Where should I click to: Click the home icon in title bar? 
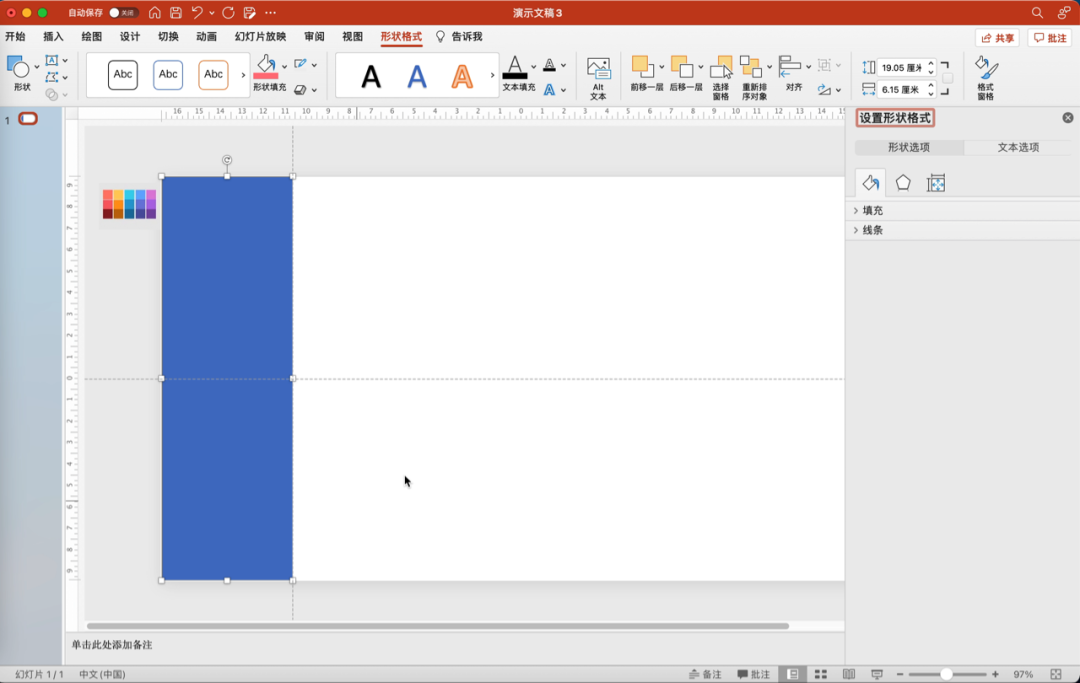[155, 12]
